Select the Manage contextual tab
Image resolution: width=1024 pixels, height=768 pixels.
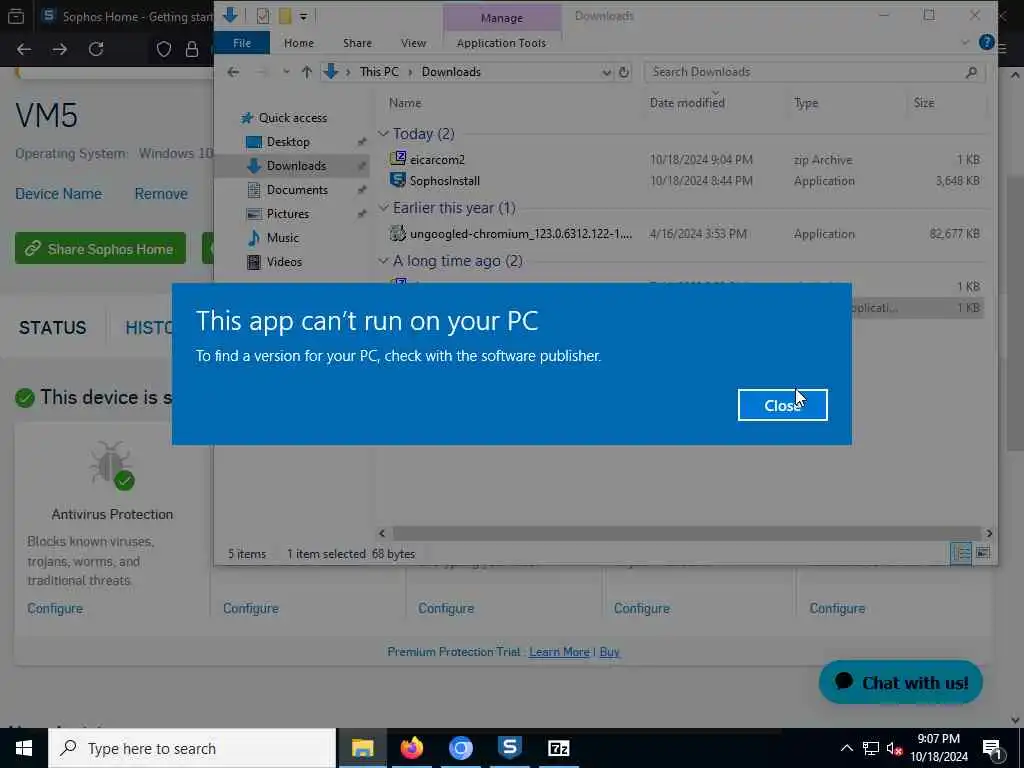pyautogui.click(x=502, y=18)
